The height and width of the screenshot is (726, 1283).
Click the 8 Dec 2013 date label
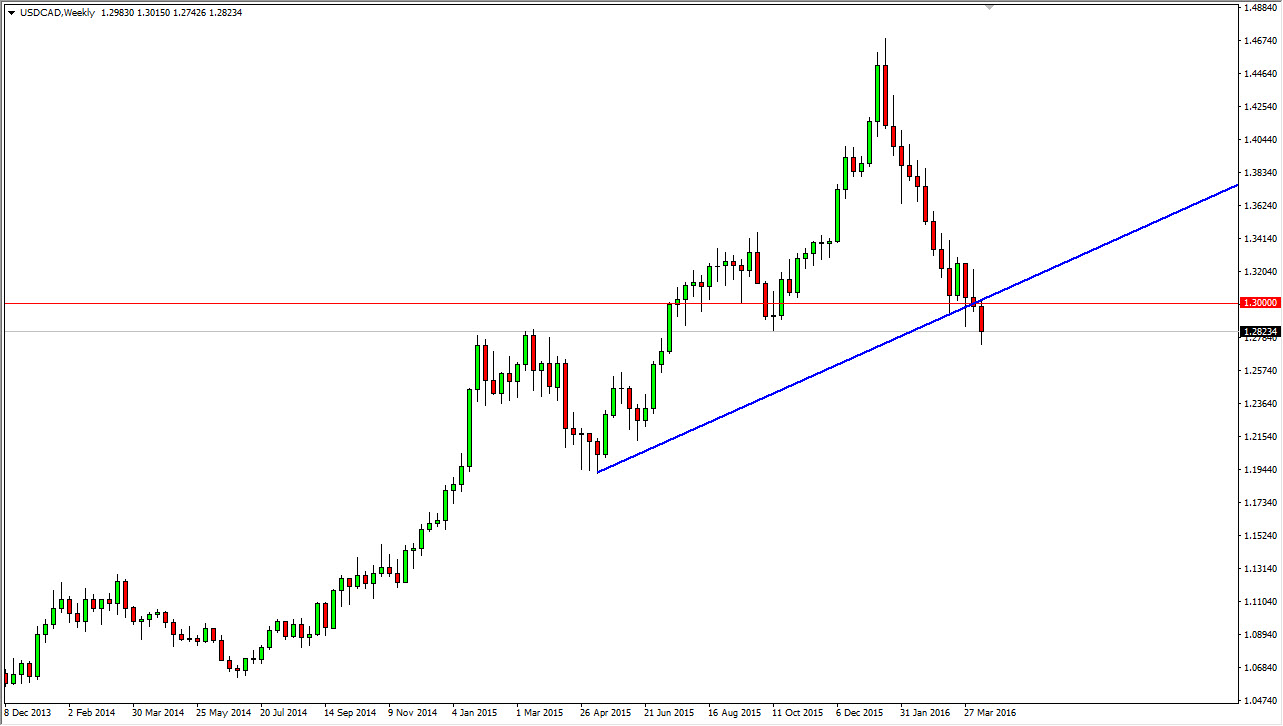point(27,712)
